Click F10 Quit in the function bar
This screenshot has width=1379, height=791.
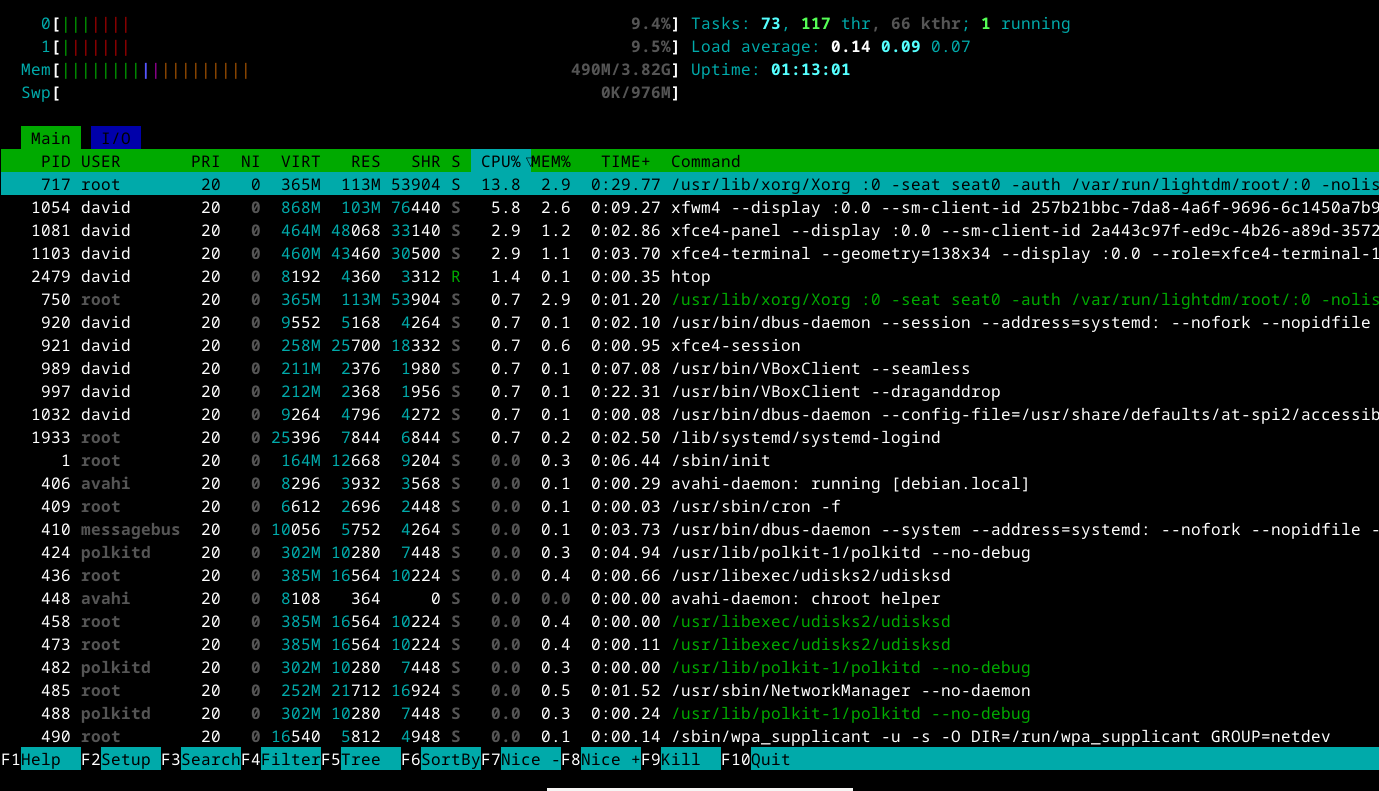[x=756, y=759]
